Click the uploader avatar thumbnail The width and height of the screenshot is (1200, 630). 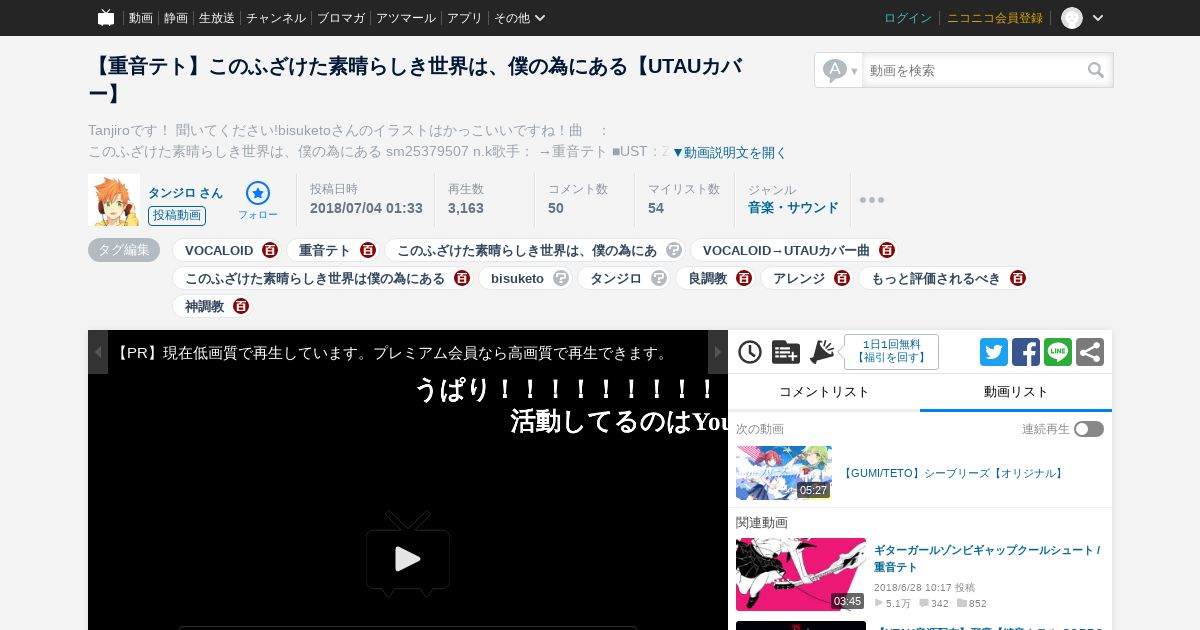click(114, 200)
